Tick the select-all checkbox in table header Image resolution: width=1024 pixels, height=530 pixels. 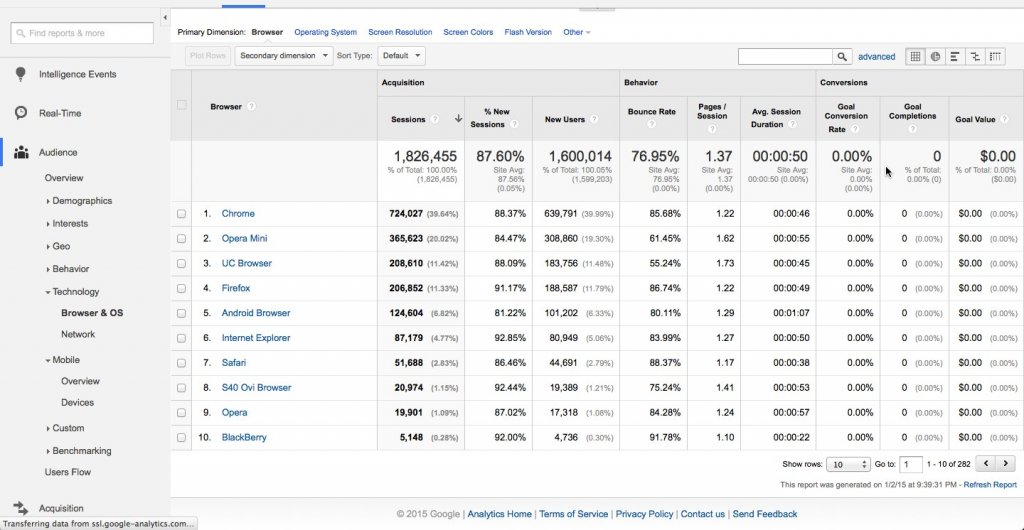[182, 104]
